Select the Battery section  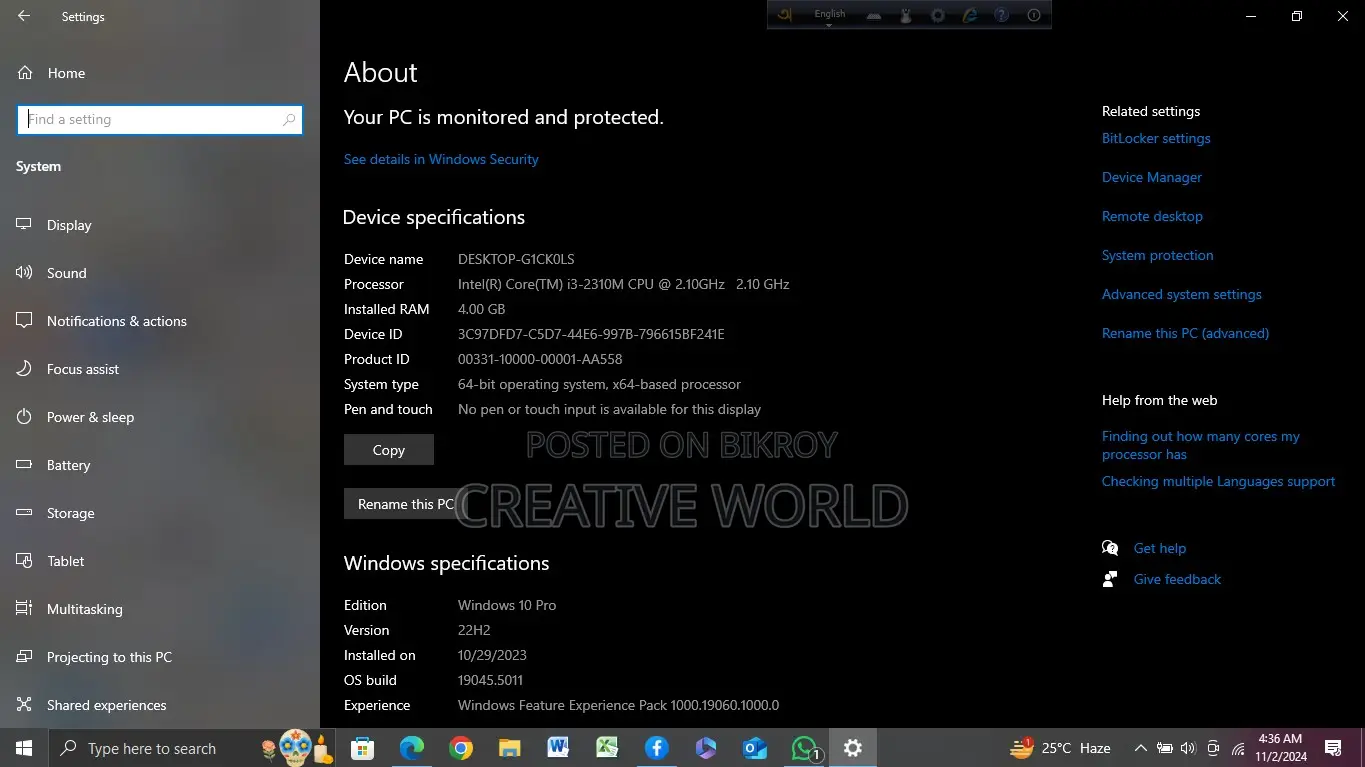click(x=68, y=465)
